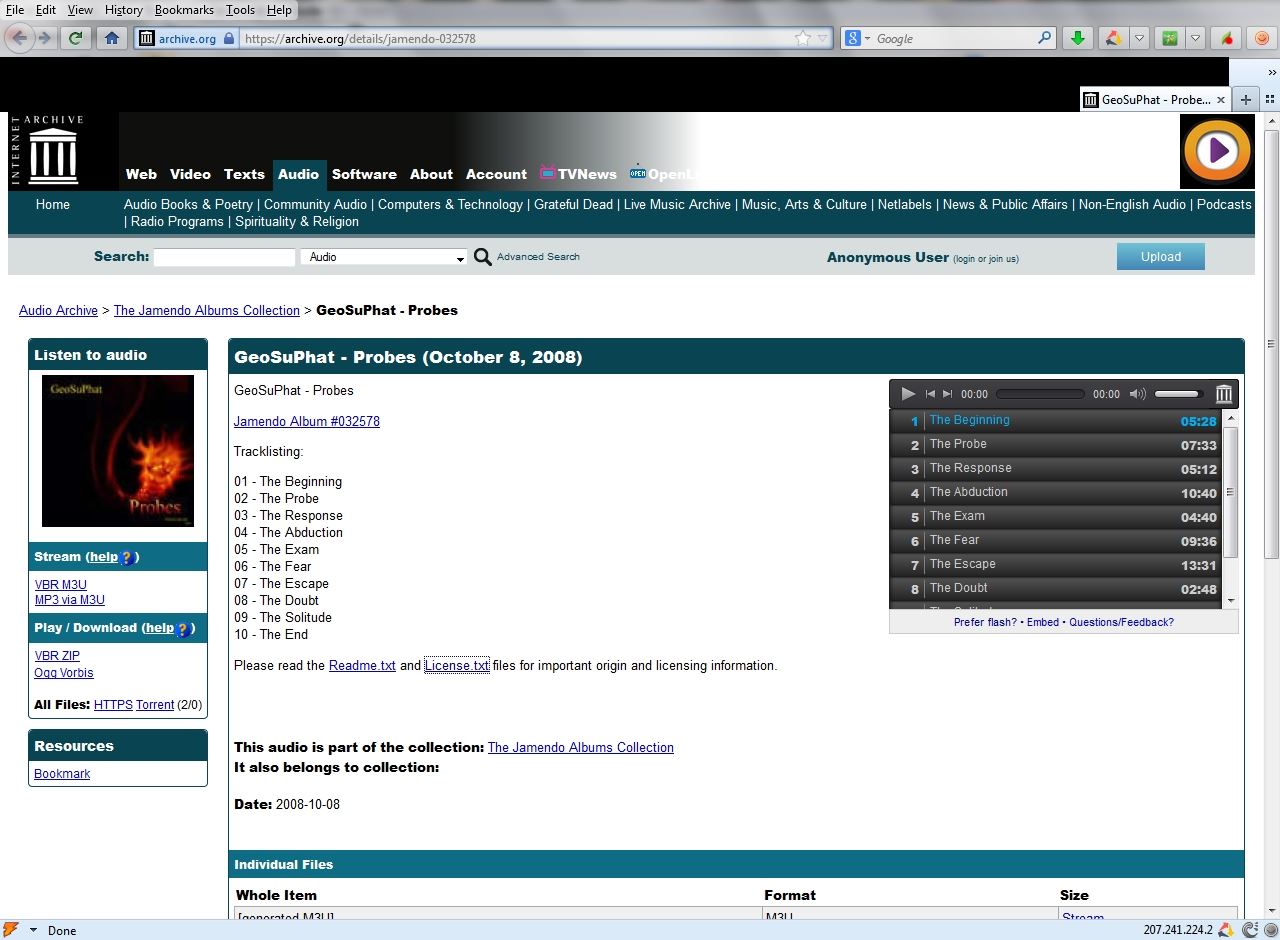Screen dimensions: 1280x940
Task: Close the GeoSuPhat - Probes tab
Action: click(x=1221, y=100)
